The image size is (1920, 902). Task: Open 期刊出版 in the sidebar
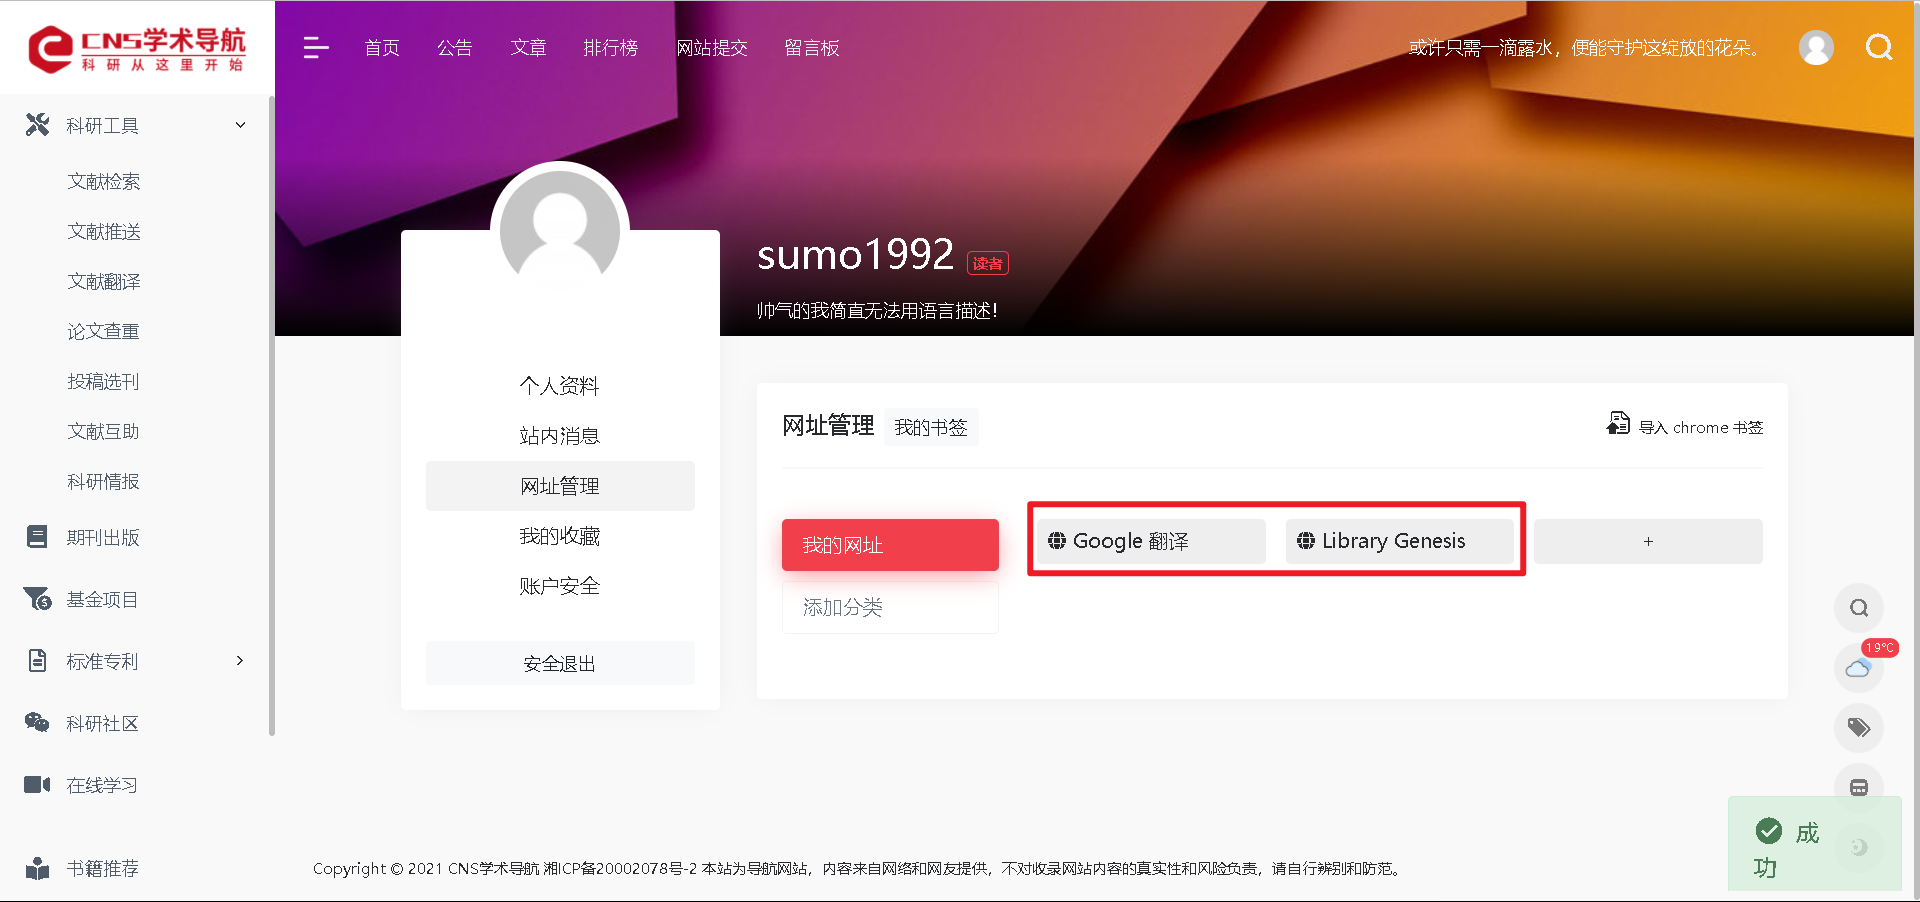coord(102,538)
